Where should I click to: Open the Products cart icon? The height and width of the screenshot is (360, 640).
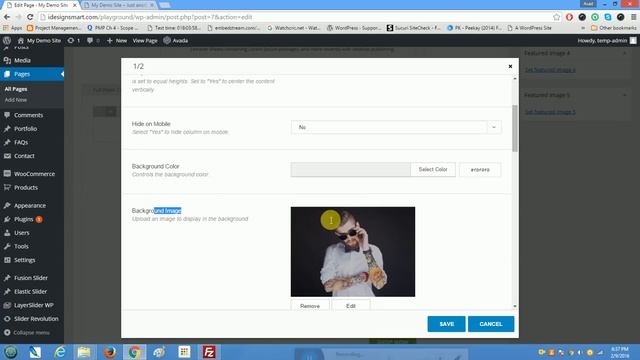tap(7, 187)
